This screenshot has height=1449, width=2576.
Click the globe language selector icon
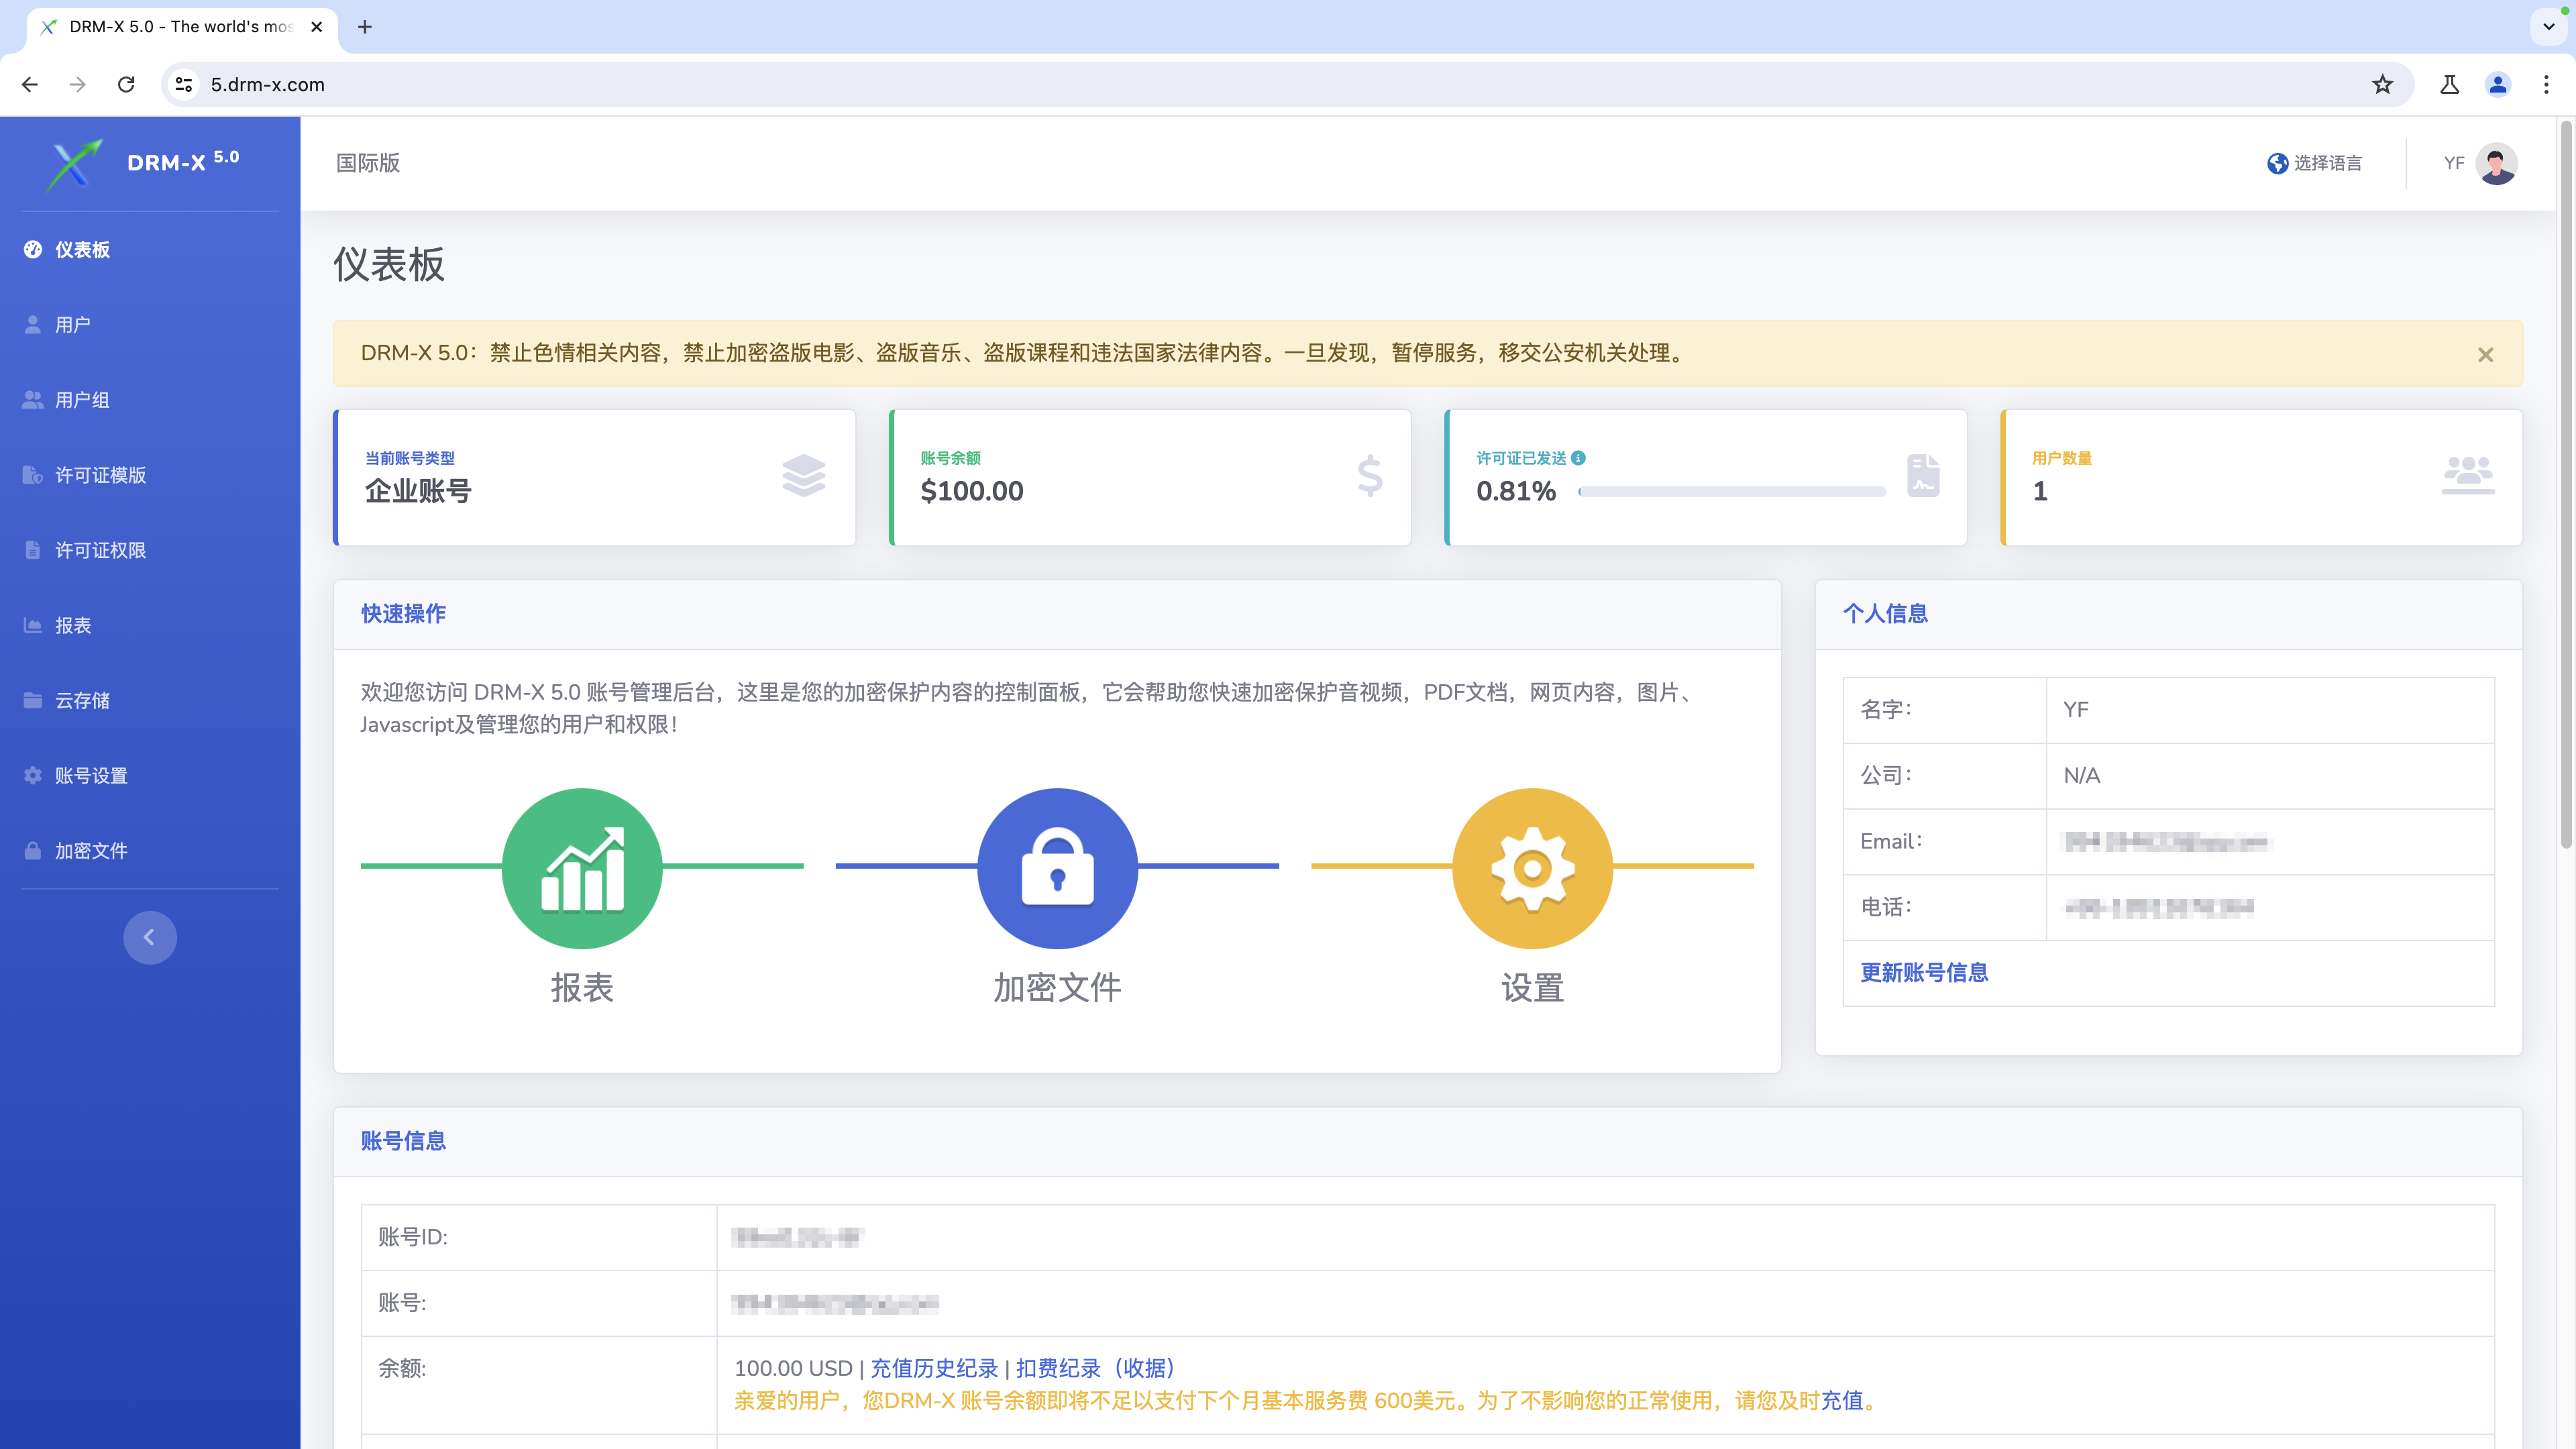[x=2277, y=163]
